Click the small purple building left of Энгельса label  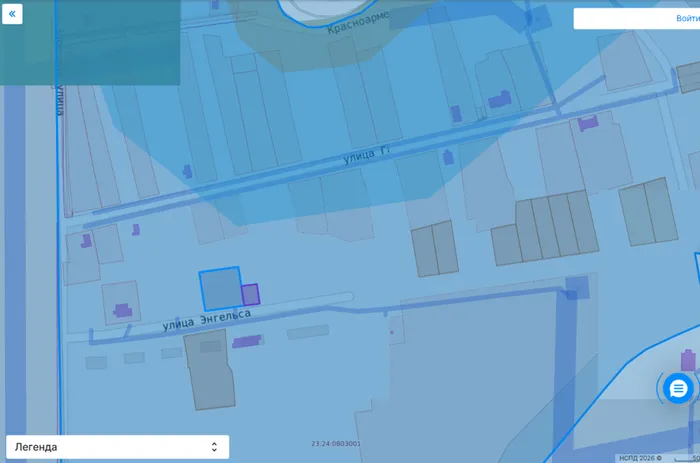(x=124, y=310)
